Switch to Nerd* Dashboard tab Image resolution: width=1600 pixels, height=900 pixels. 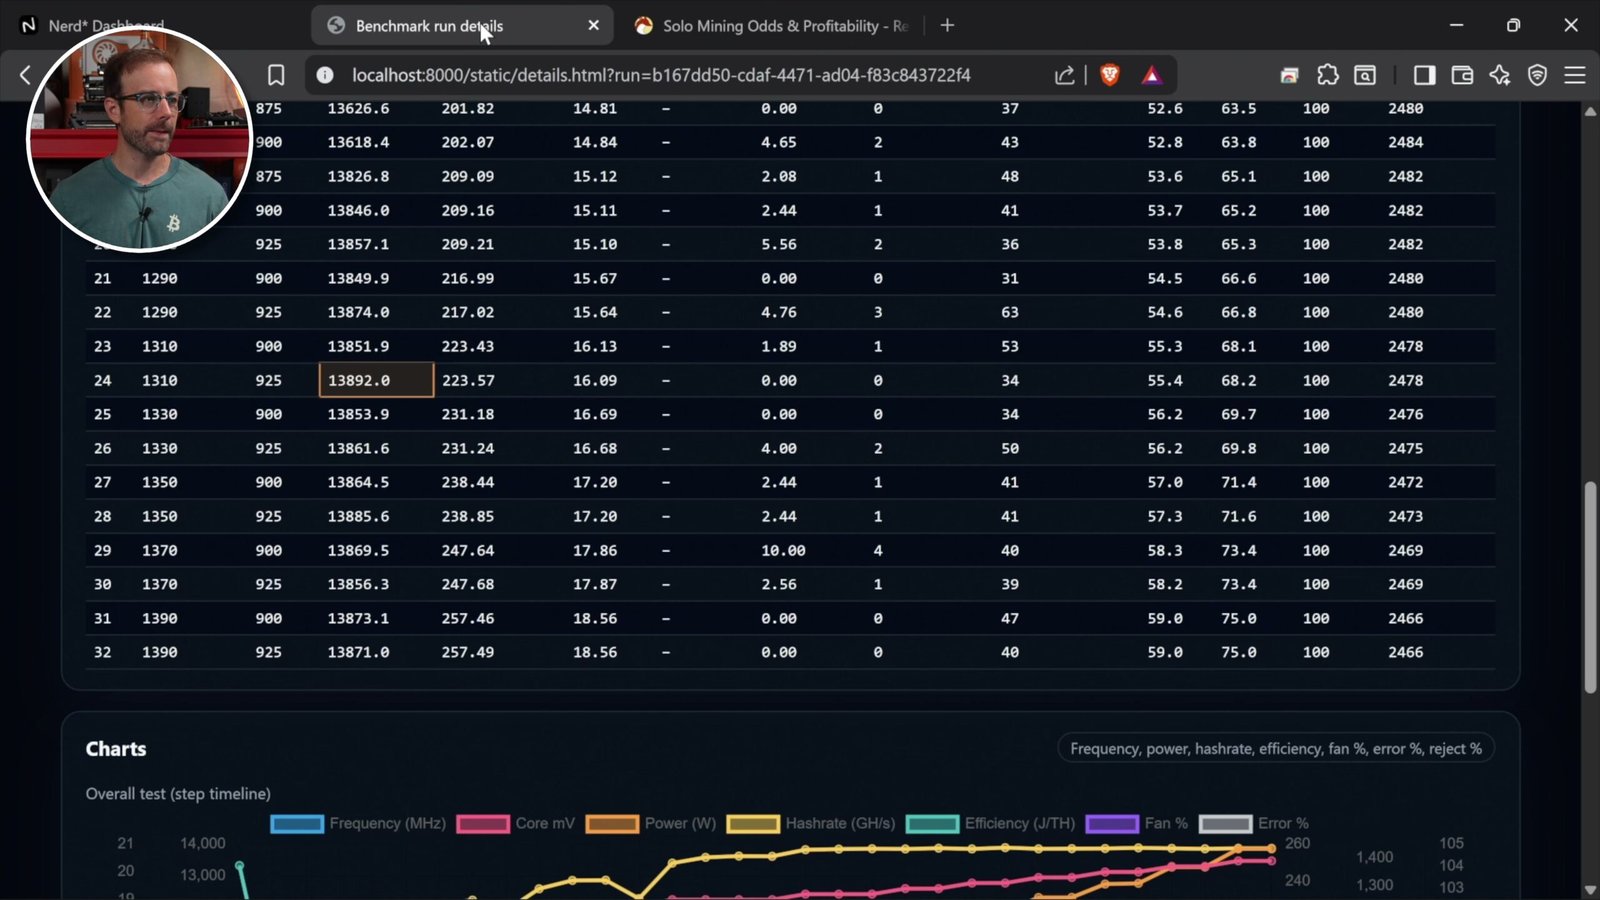(106, 26)
